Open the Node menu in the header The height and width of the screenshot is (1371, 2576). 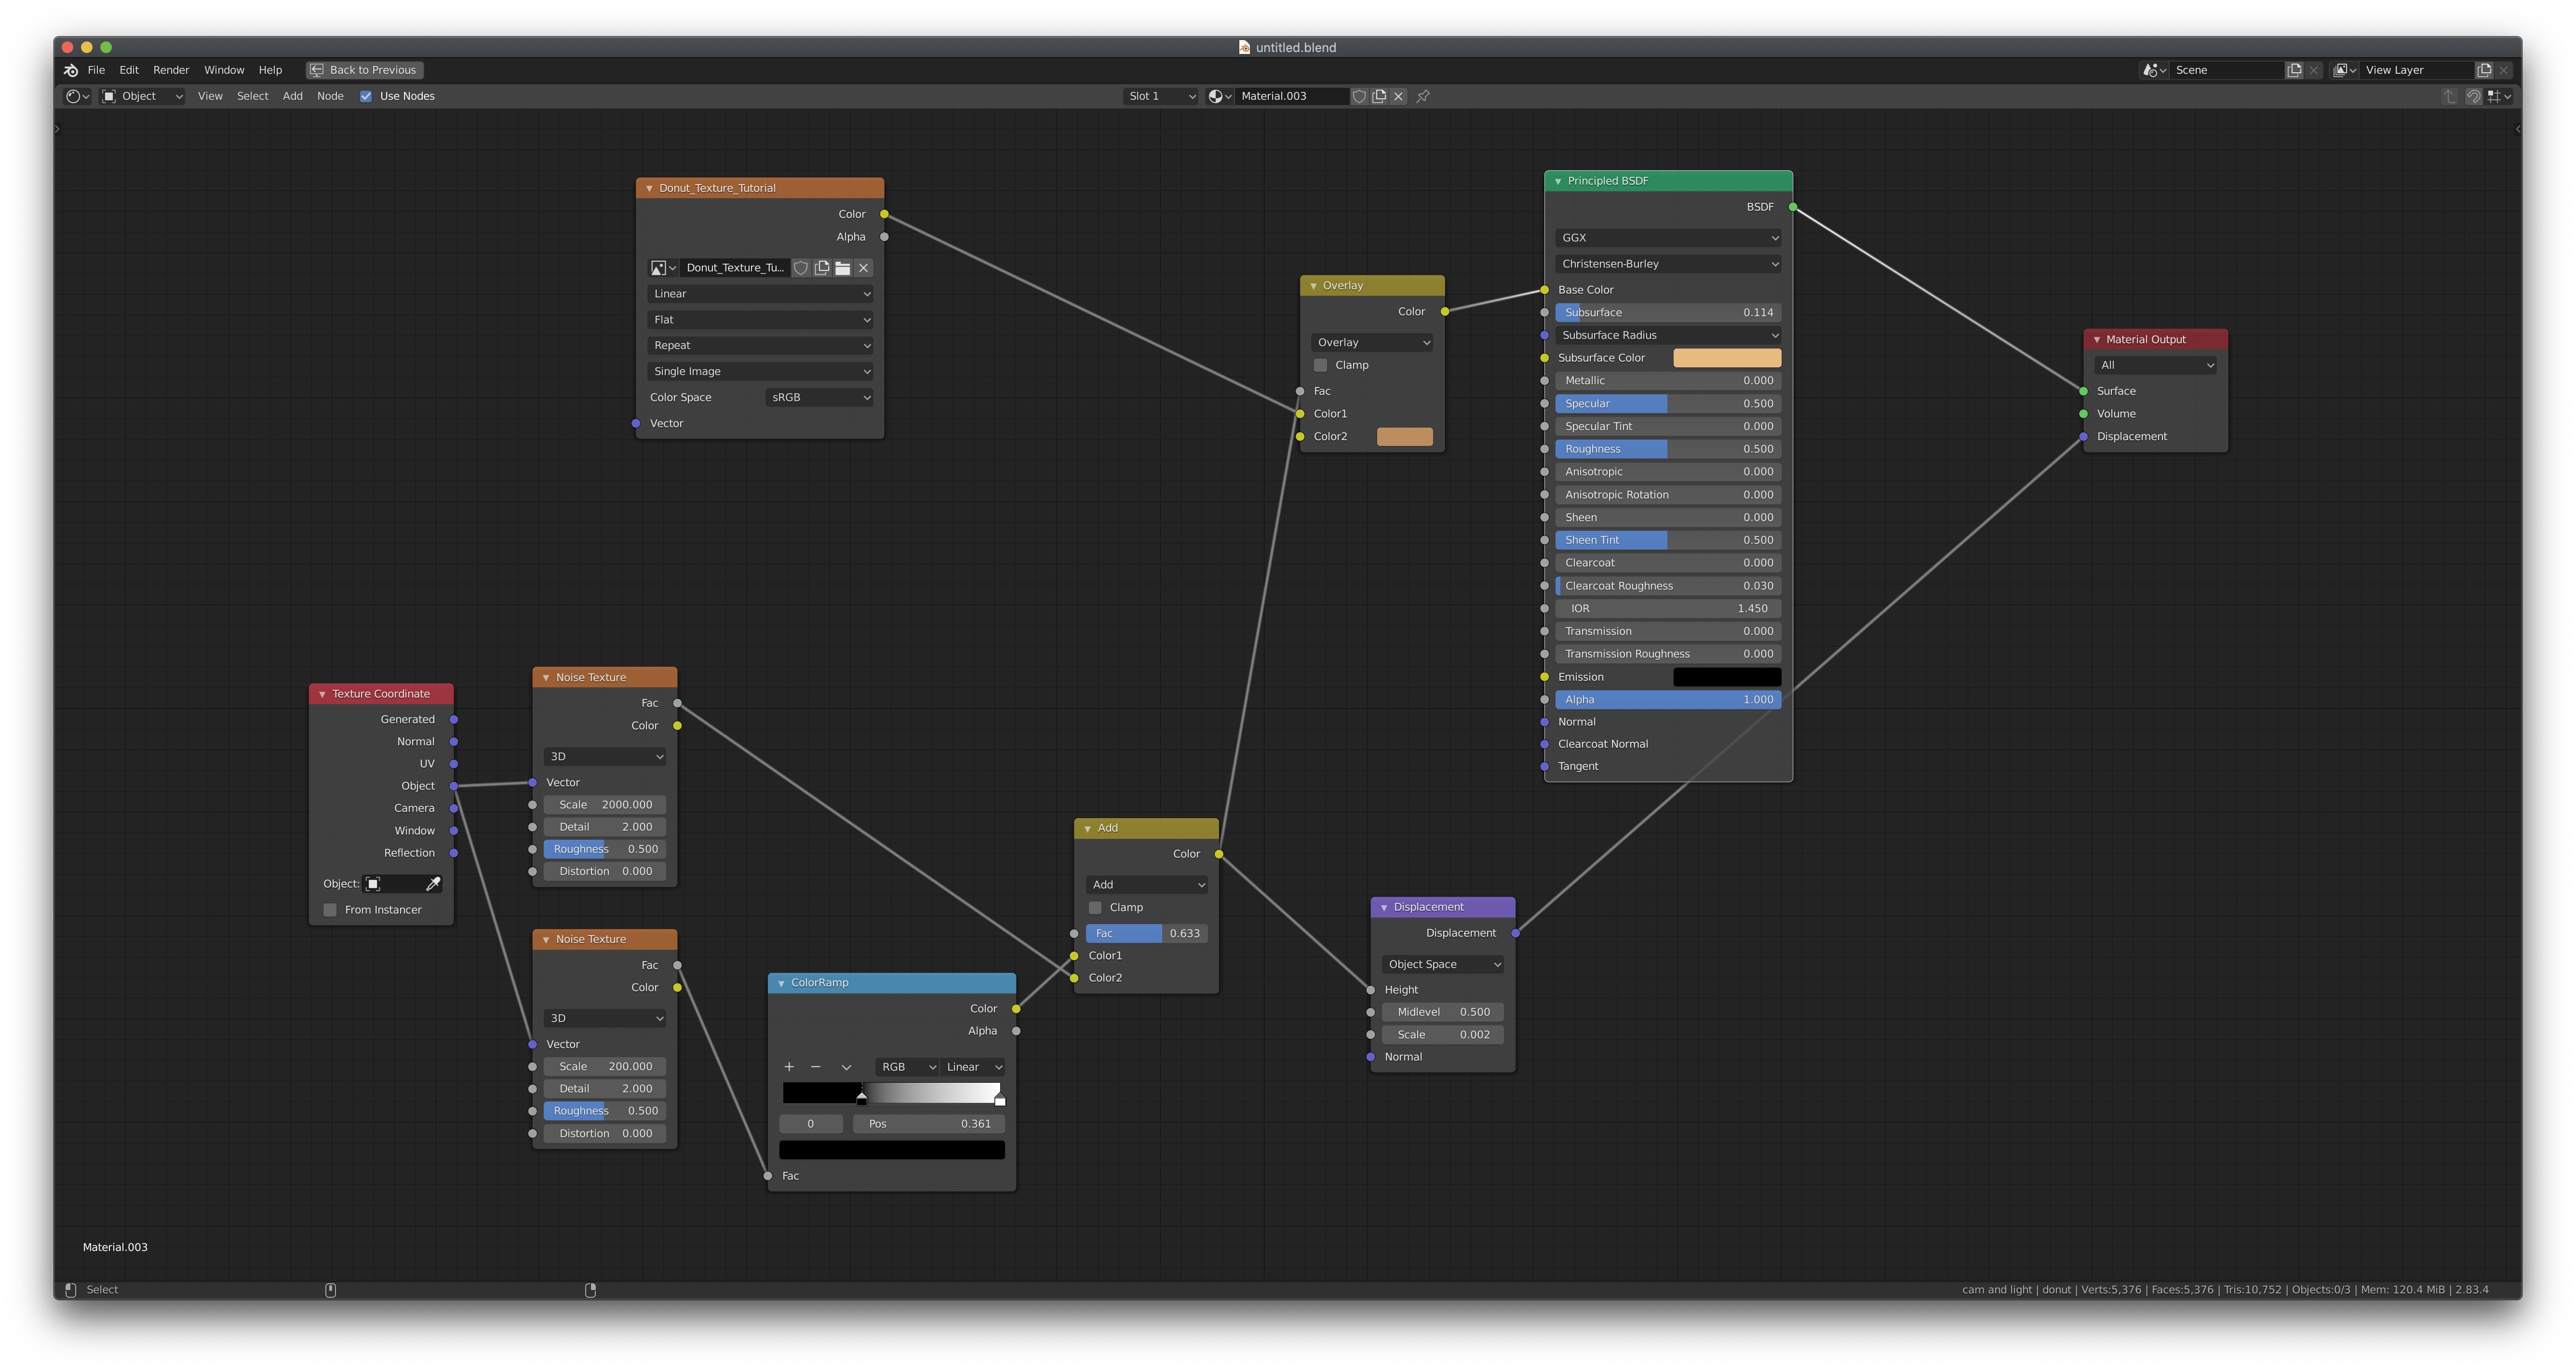(x=330, y=96)
